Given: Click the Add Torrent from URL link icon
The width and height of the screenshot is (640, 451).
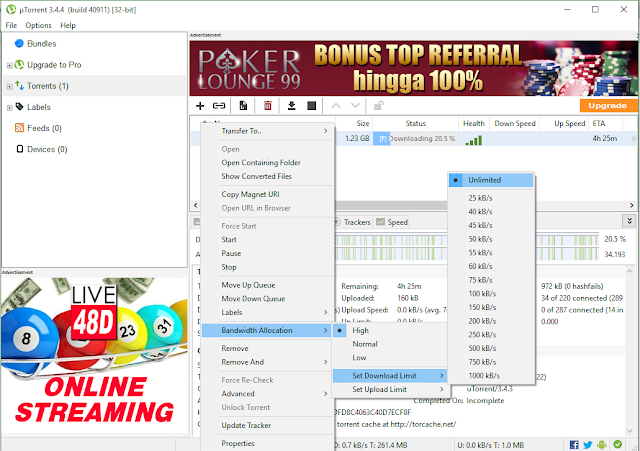Looking at the screenshot, I should tap(219, 106).
